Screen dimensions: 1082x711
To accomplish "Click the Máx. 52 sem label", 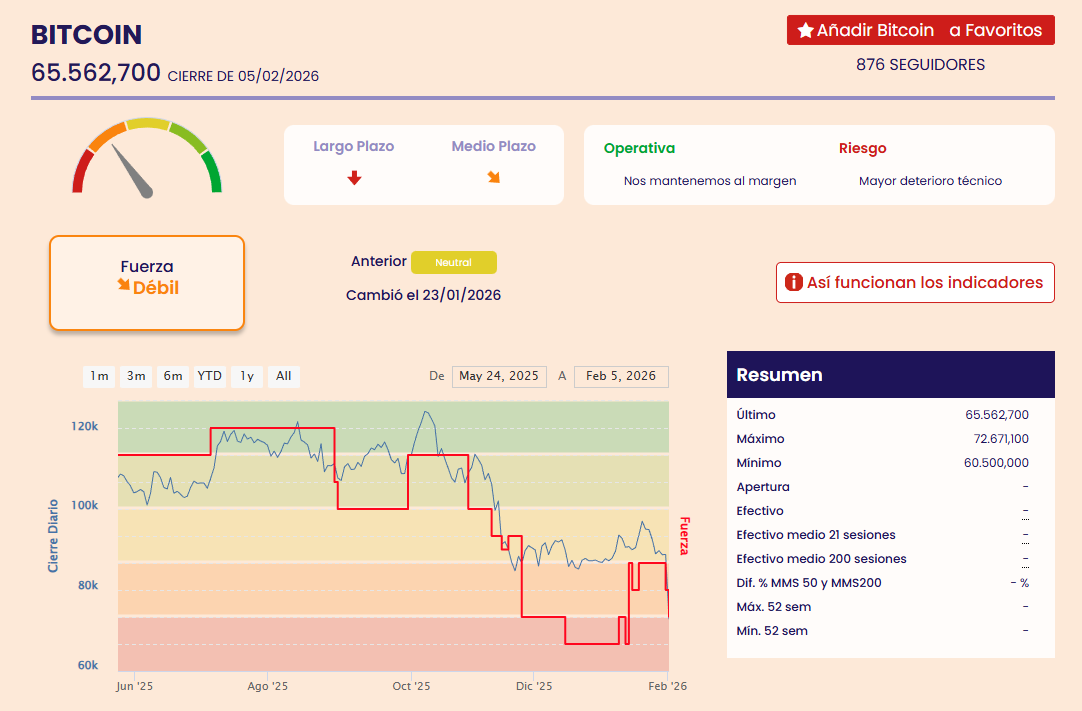I will click(x=774, y=607).
